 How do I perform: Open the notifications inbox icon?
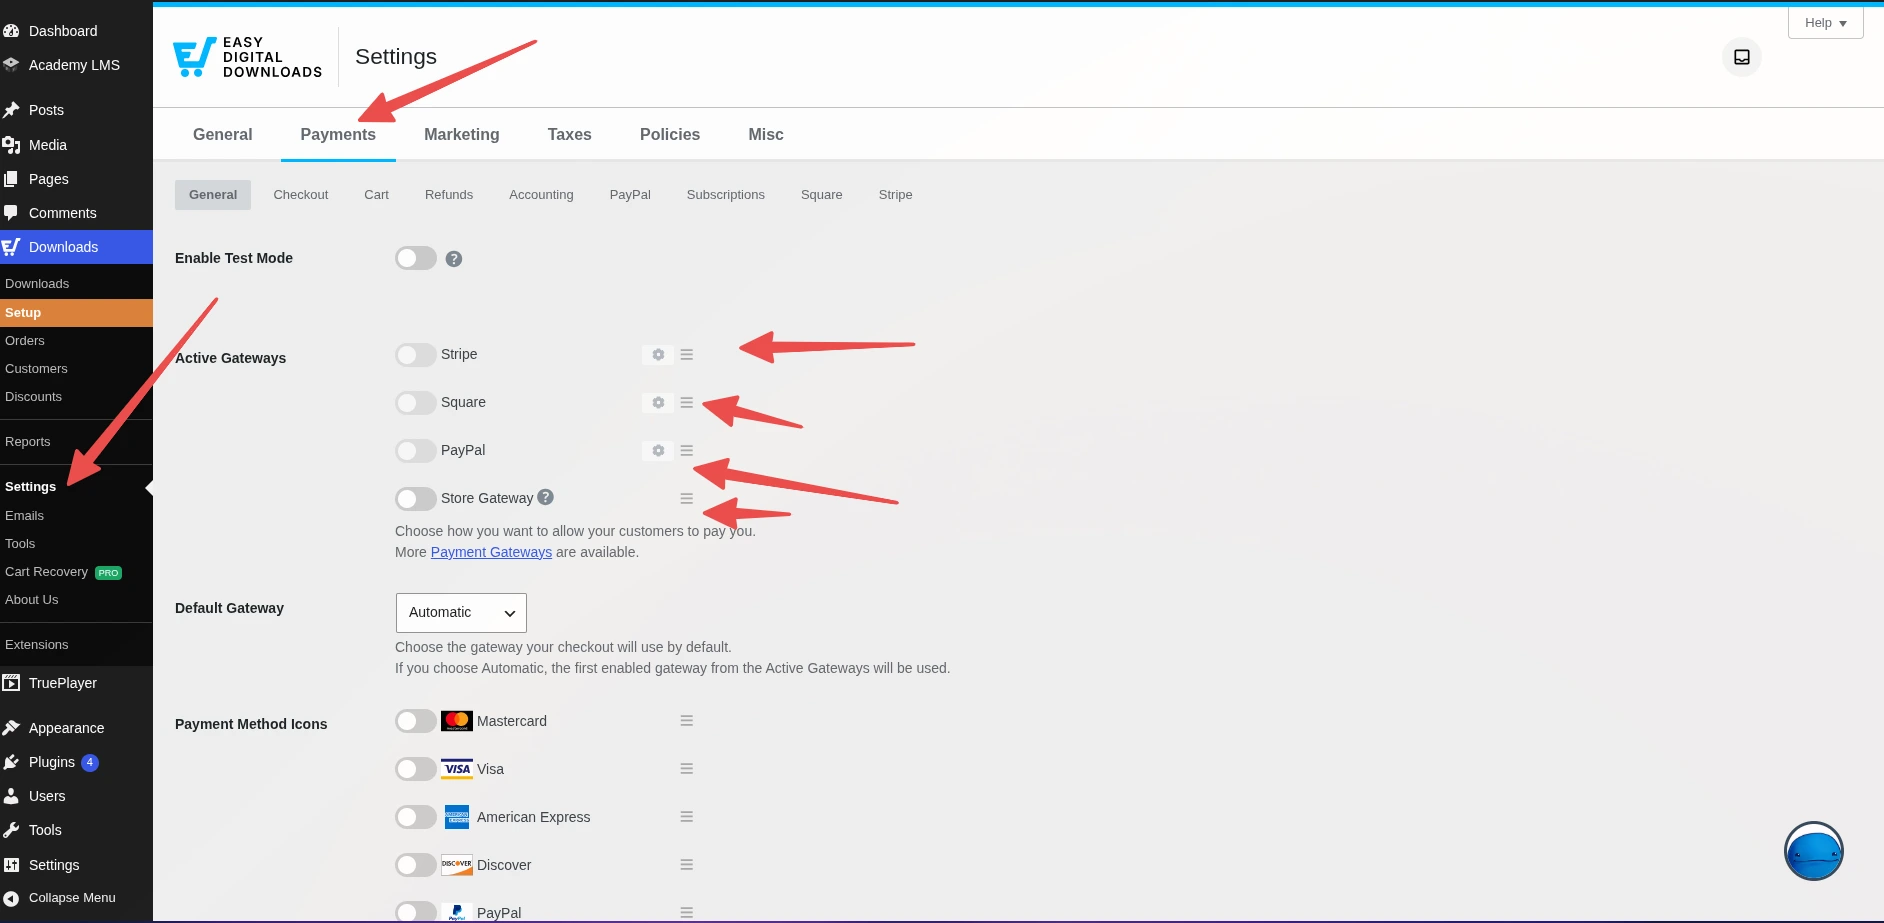pos(1742,57)
